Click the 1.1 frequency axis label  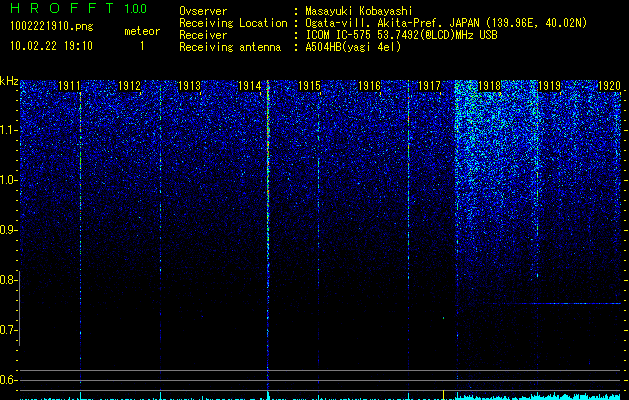(8, 130)
